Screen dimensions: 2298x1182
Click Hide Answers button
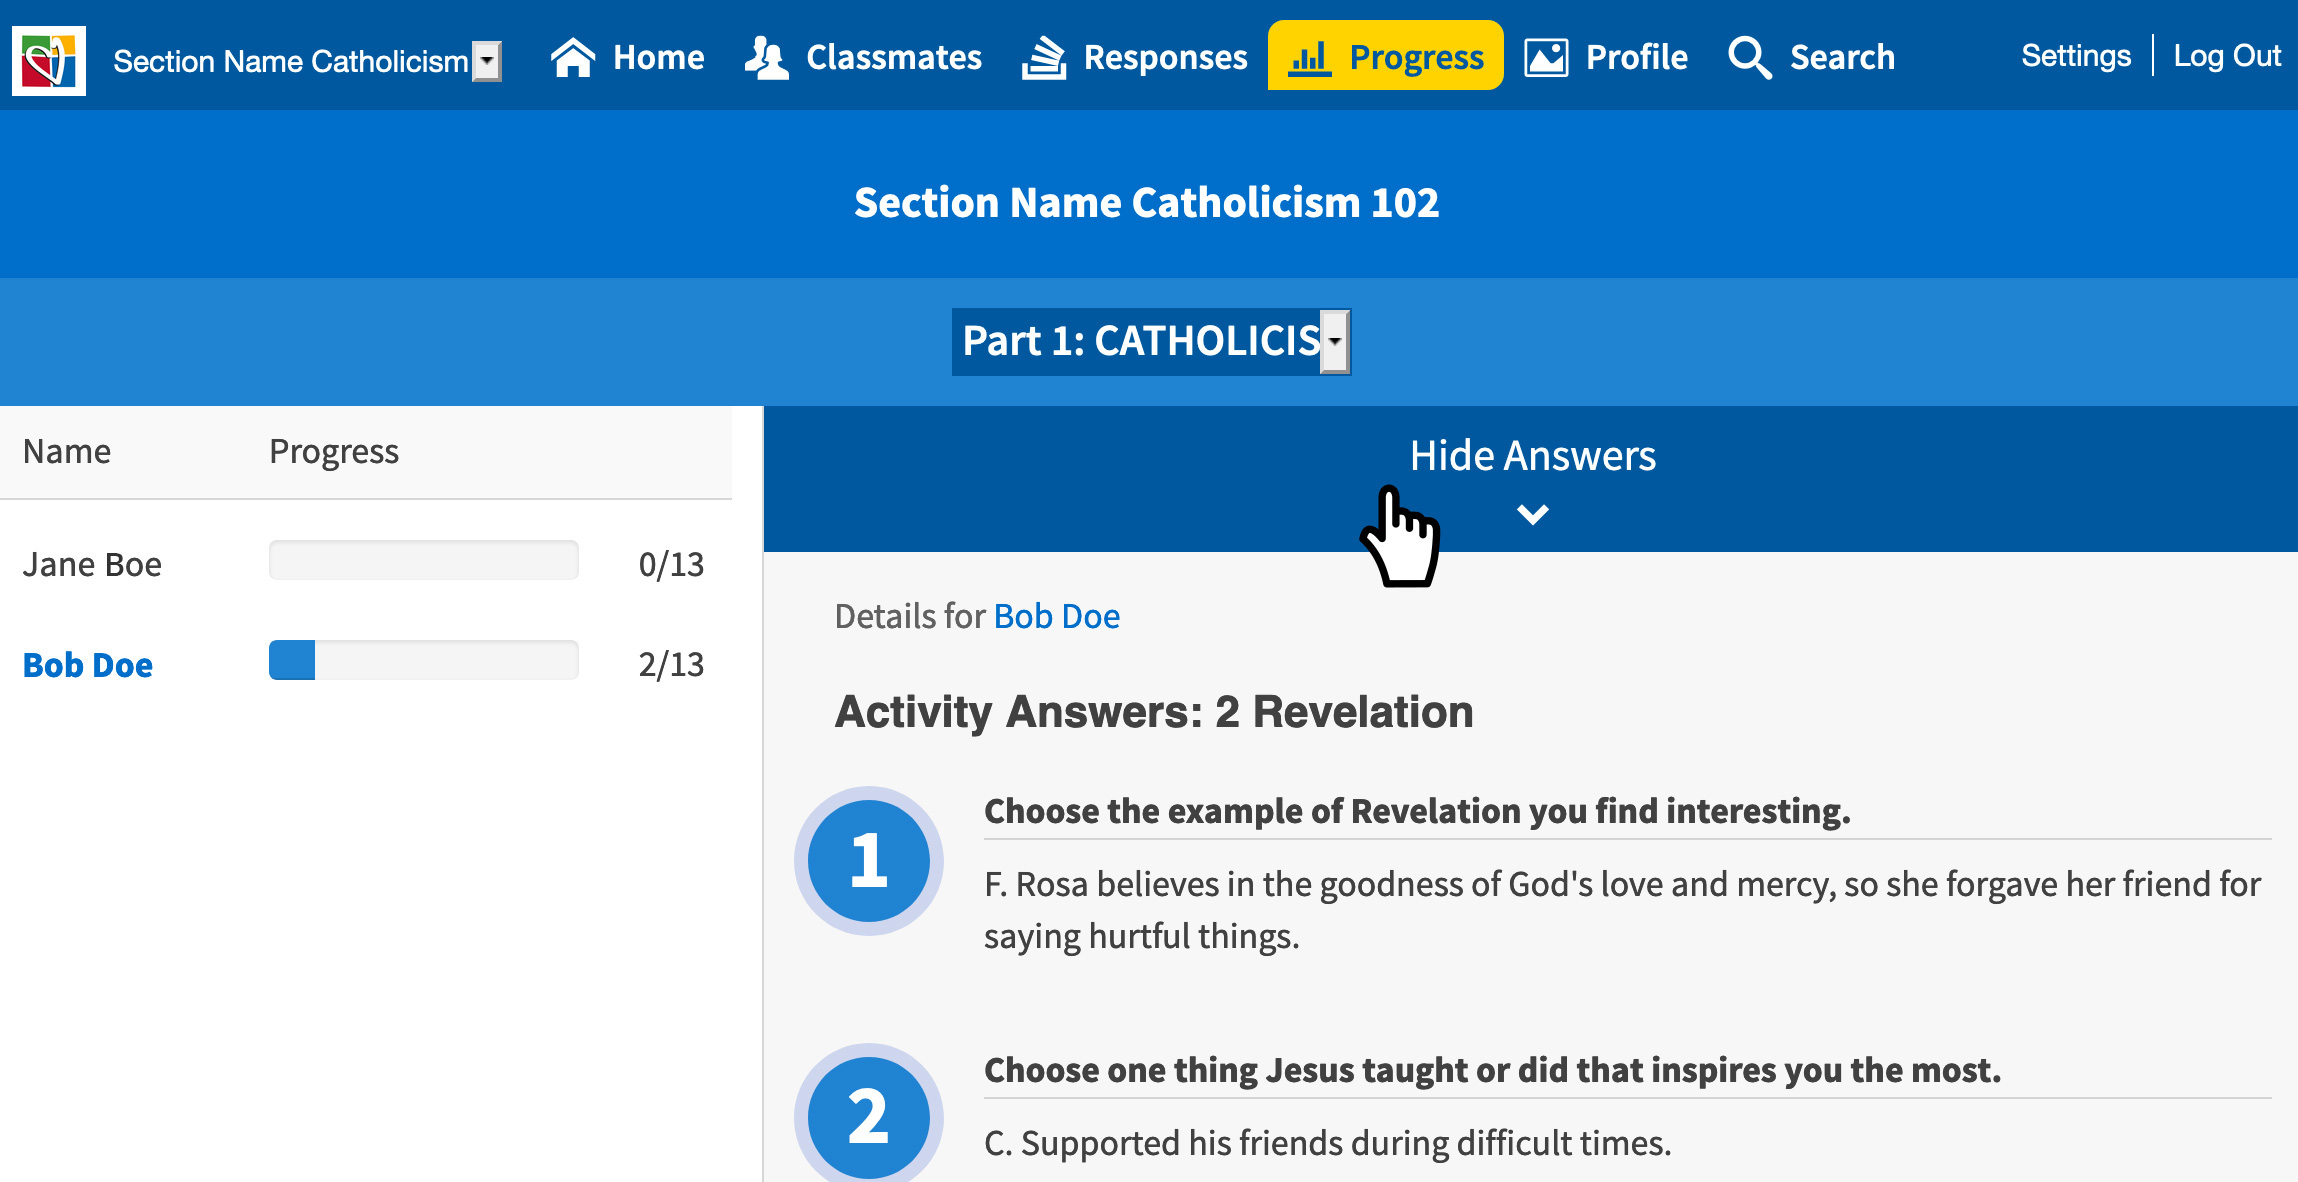(1532, 456)
